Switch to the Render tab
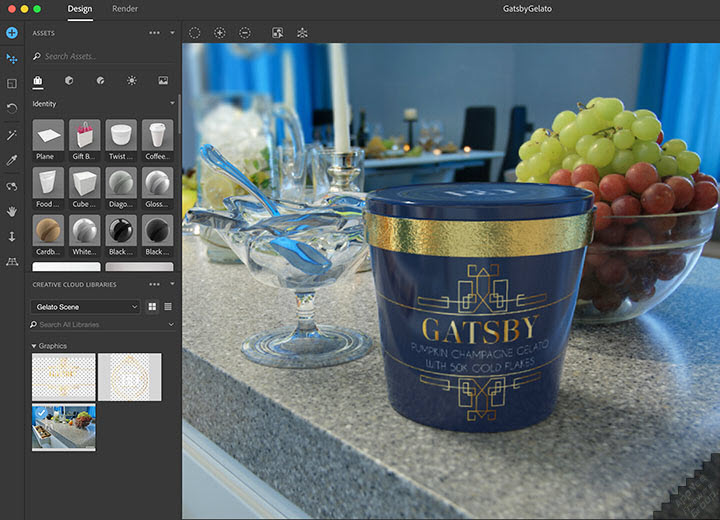This screenshot has height=520, width=720. [125, 9]
